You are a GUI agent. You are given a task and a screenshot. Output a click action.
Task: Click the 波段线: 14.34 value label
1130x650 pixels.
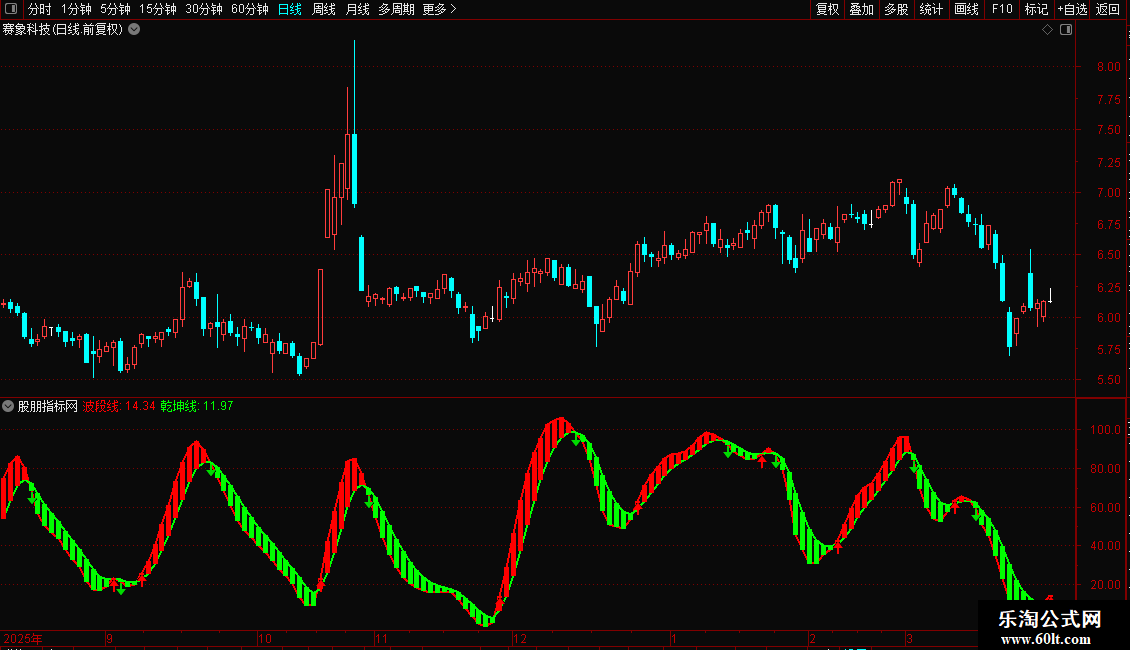[x=119, y=406]
